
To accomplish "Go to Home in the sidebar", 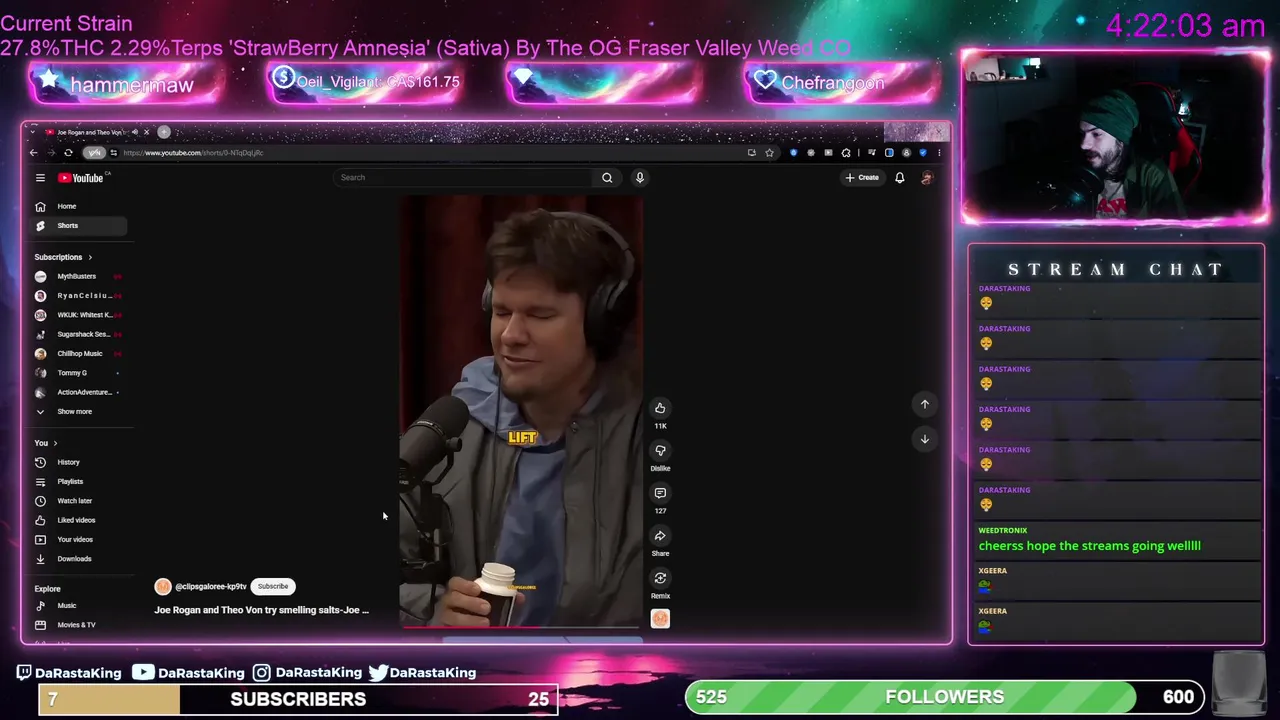I will click(x=80, y=206).
